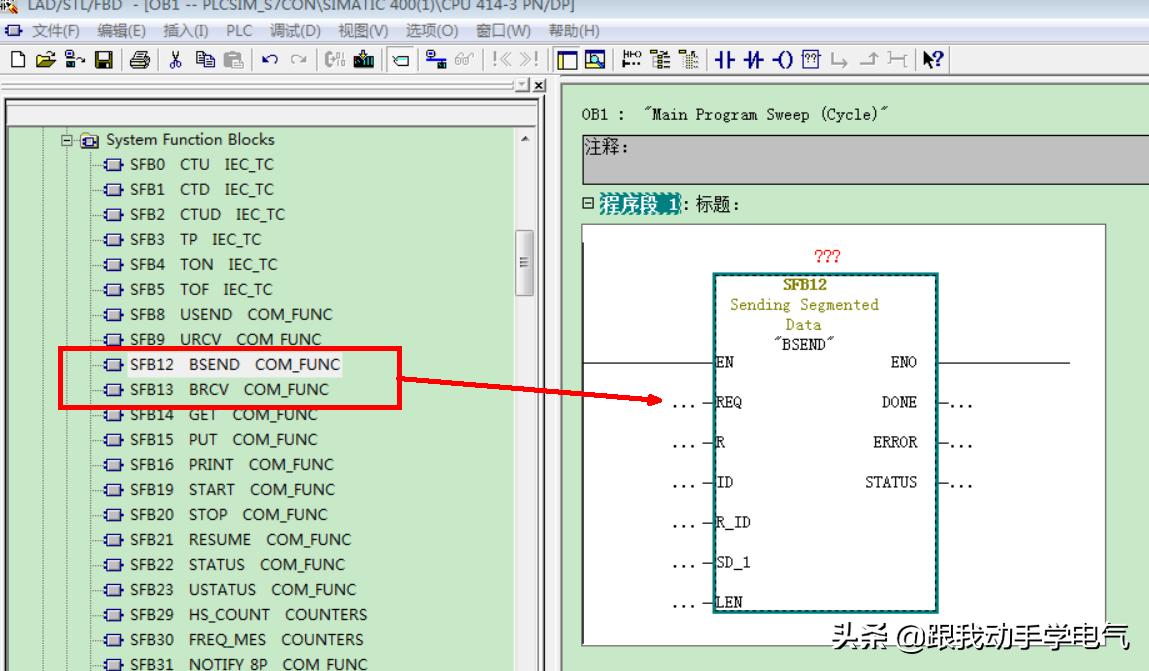Click the Download to PLC icon
1149x671 pixels.
363,62
